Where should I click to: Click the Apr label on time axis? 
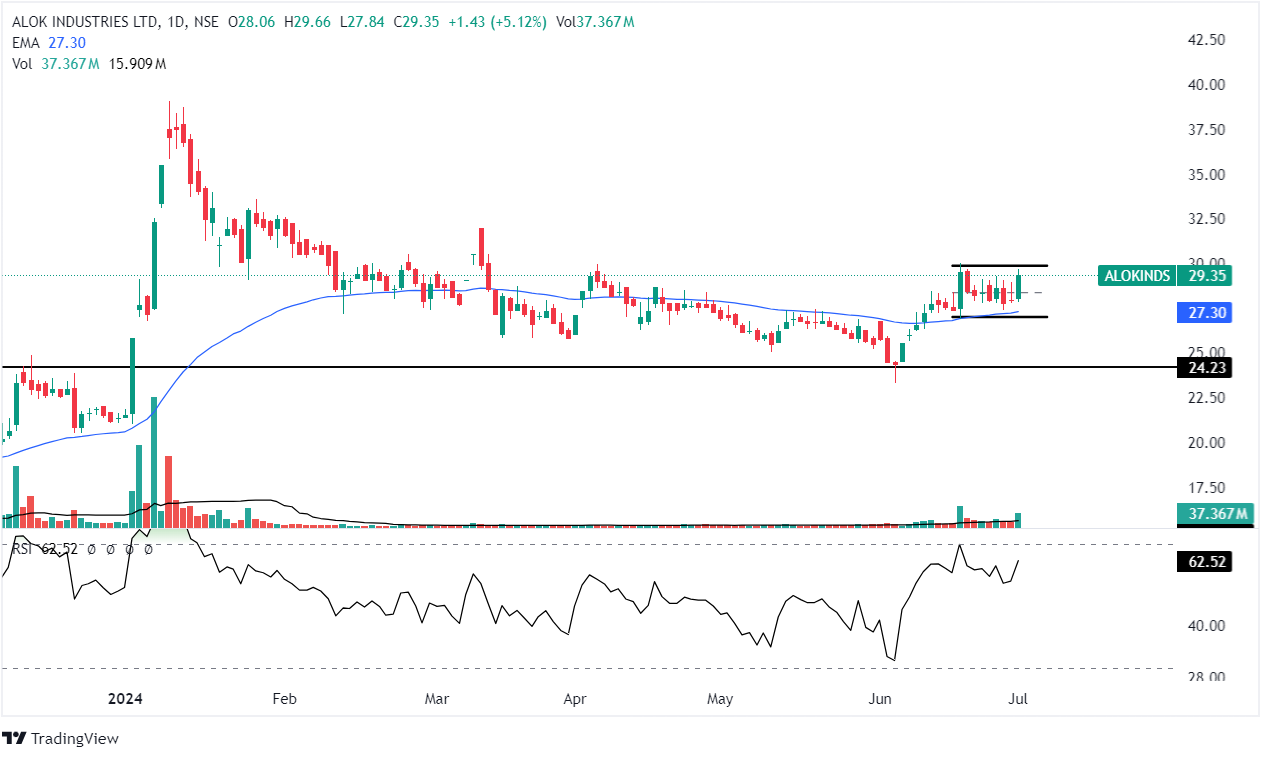[574, 698]
